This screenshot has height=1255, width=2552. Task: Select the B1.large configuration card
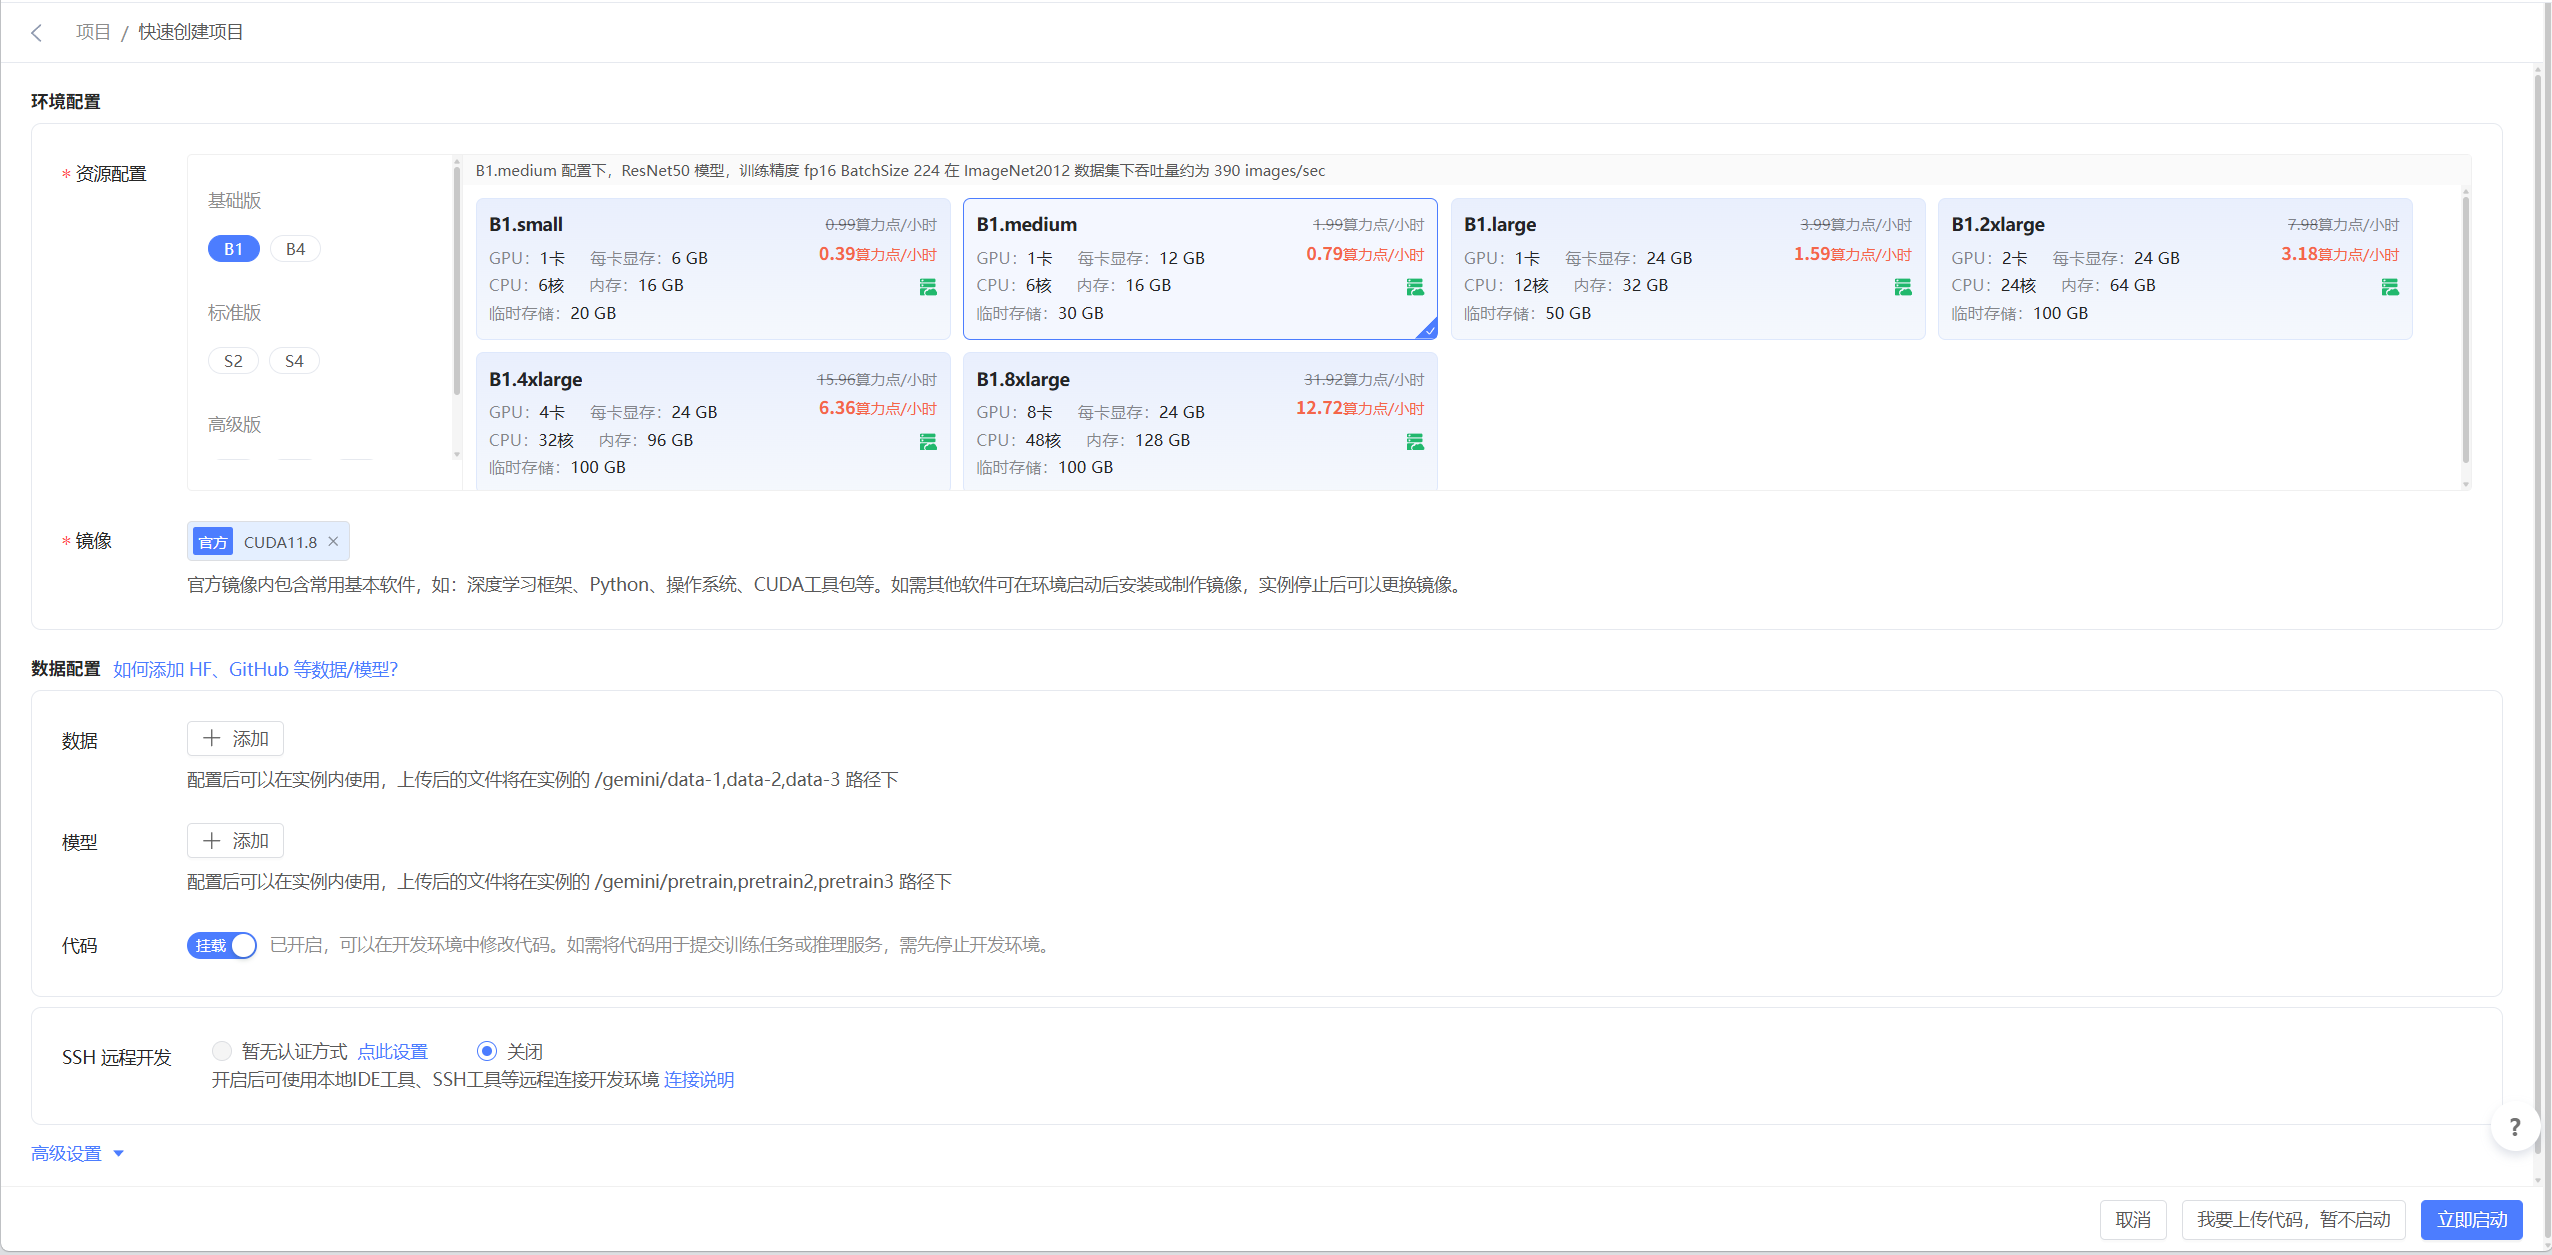(1686, 270)
